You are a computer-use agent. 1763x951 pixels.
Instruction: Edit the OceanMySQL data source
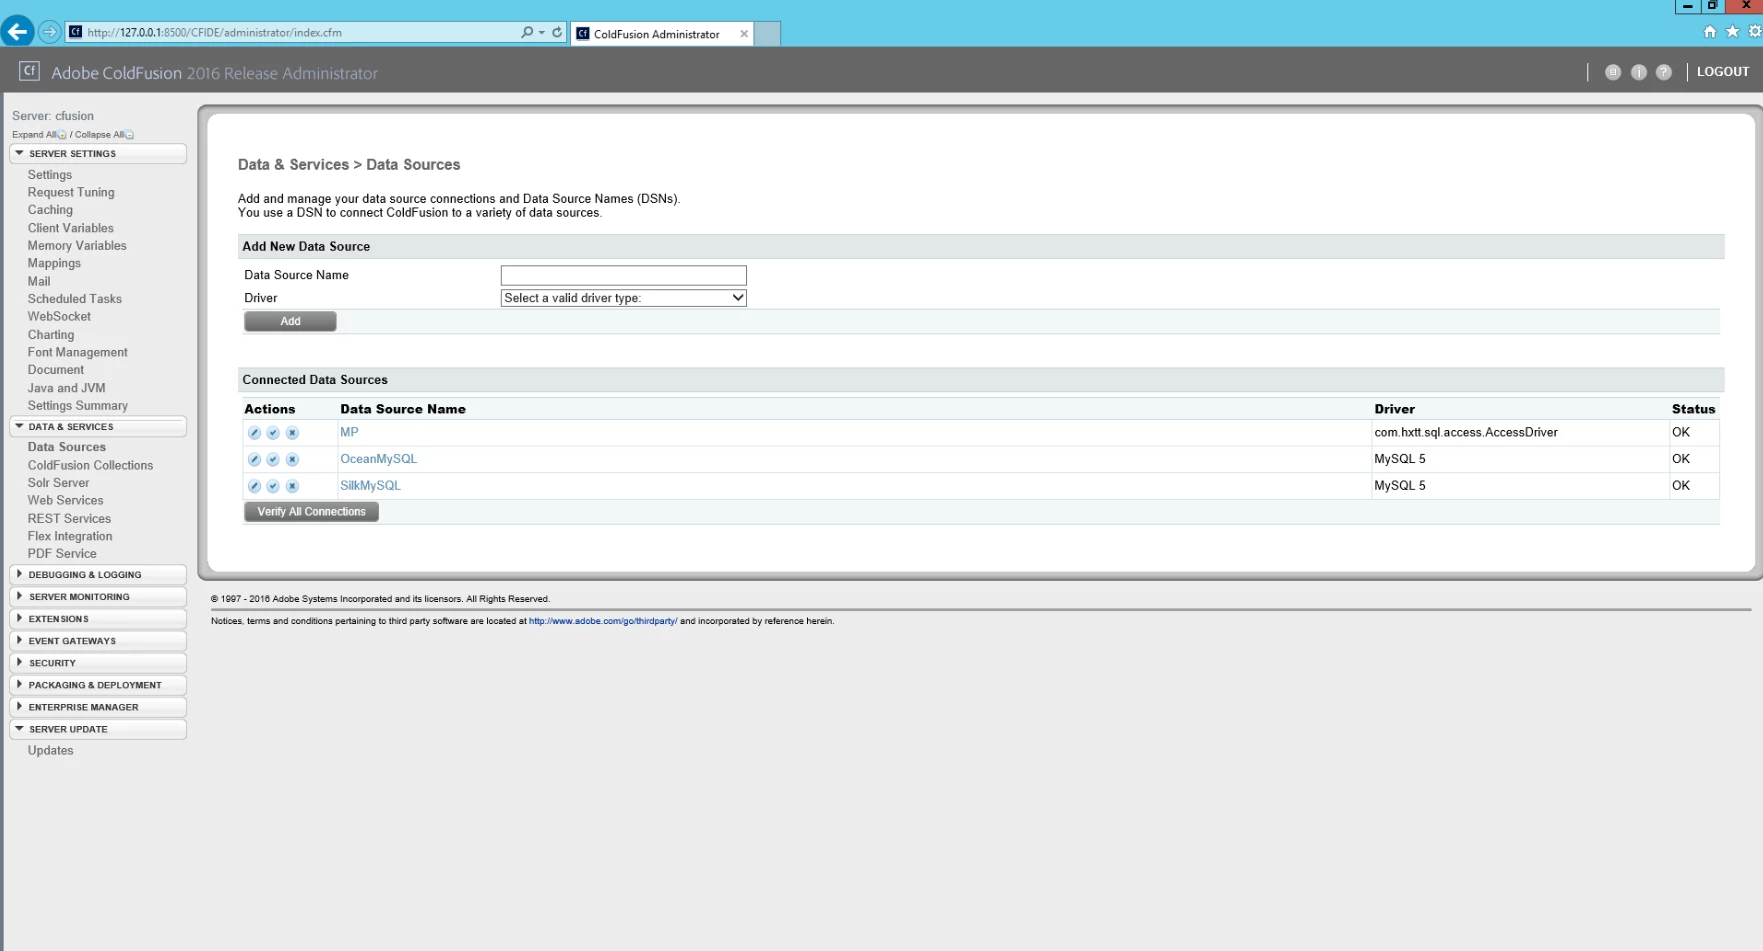(x=254, y=459)
